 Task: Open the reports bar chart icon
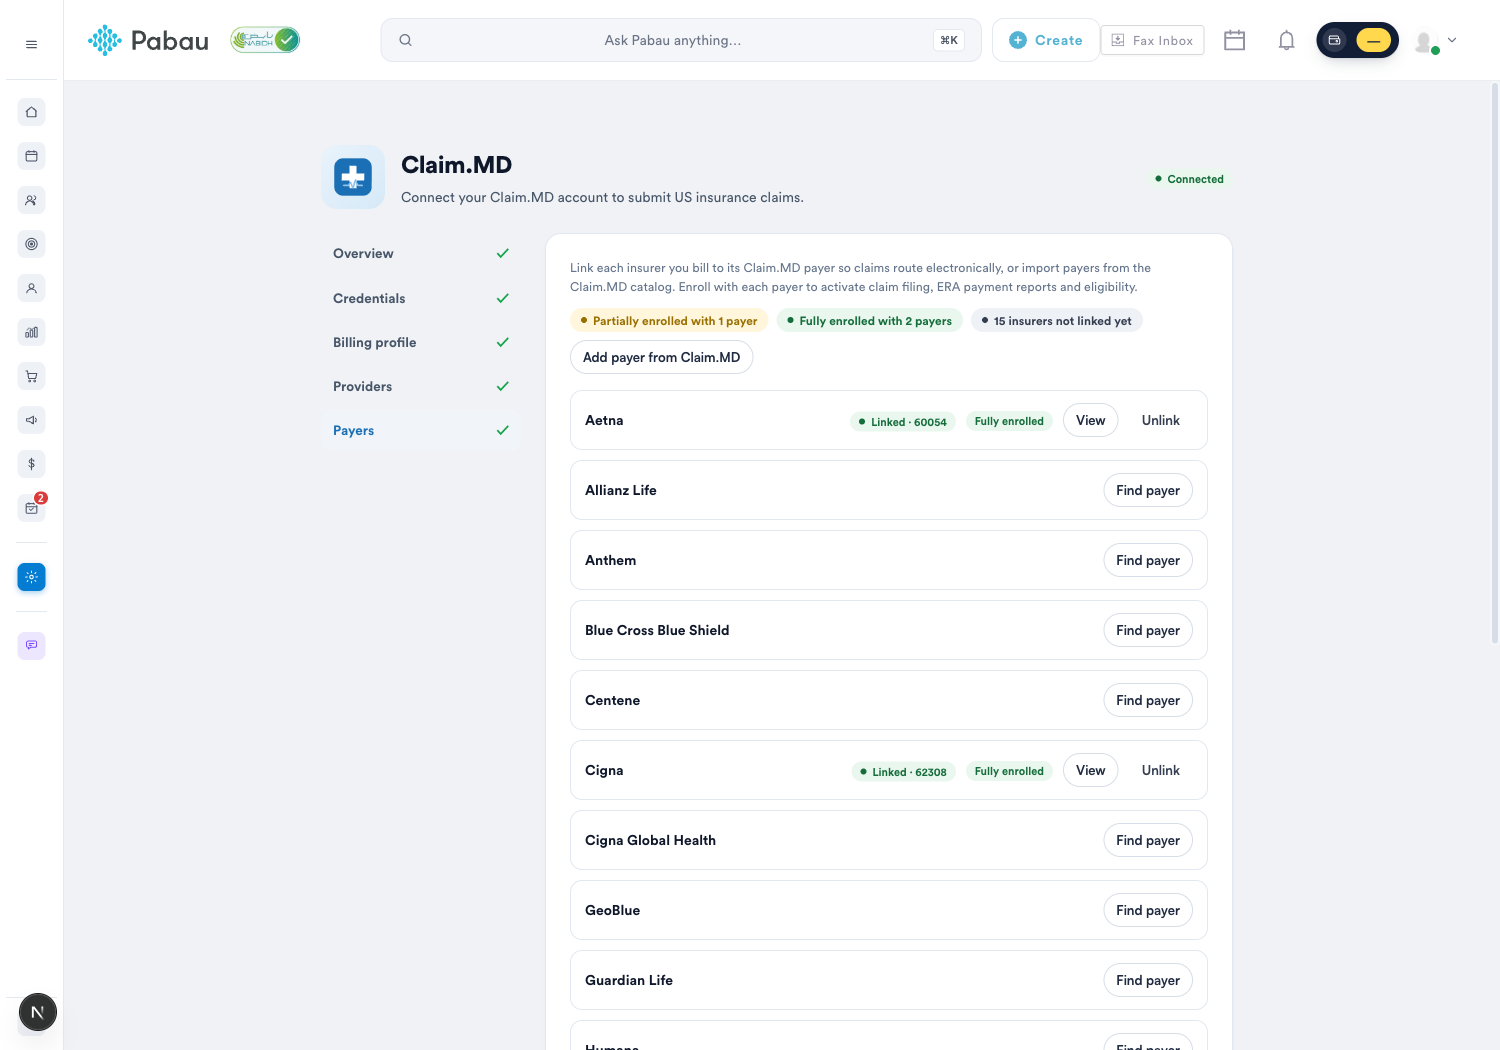31,332
